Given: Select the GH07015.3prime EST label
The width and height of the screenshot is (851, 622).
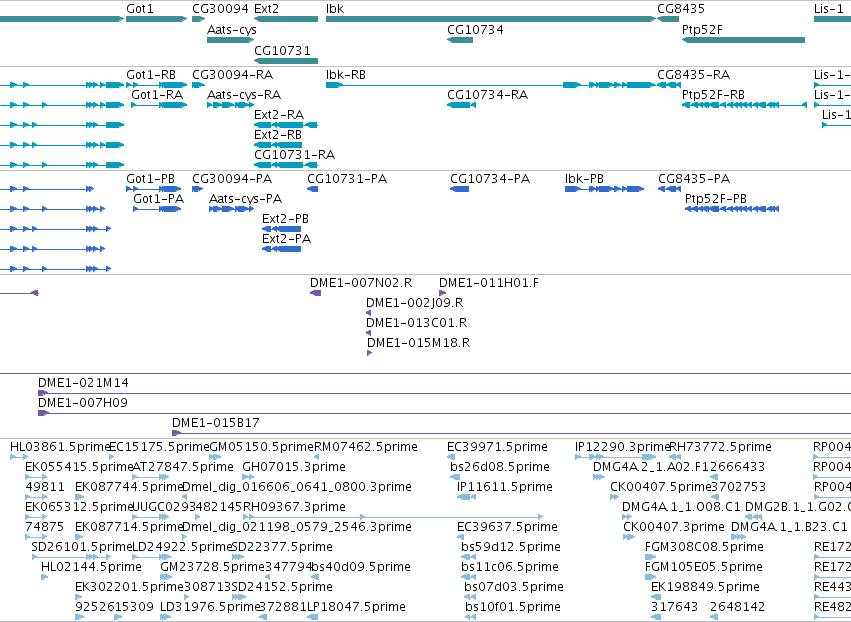Looking at the screenshot, I should 294,467.
